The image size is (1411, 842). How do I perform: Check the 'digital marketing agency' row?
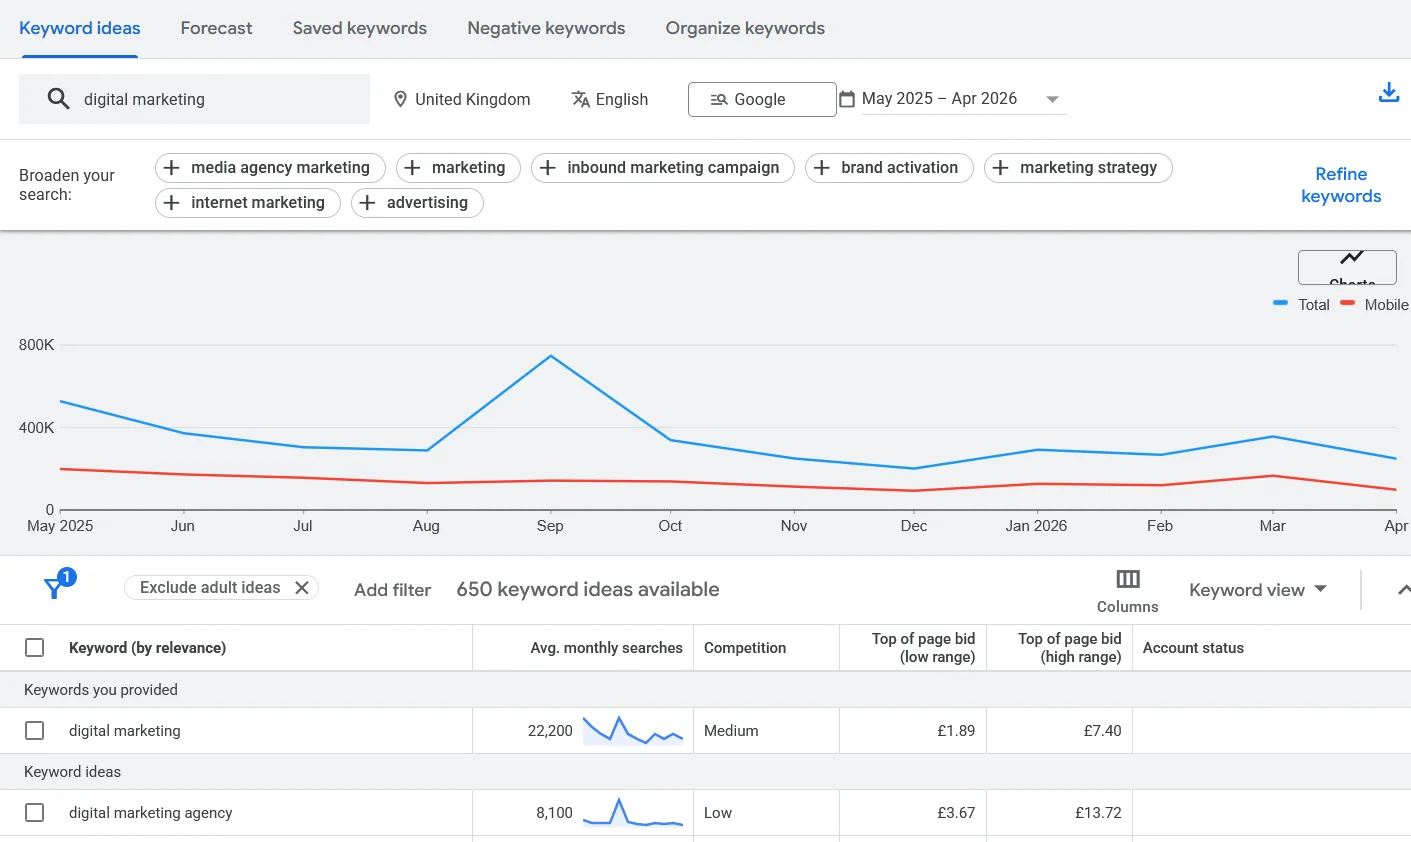point(35,813)
